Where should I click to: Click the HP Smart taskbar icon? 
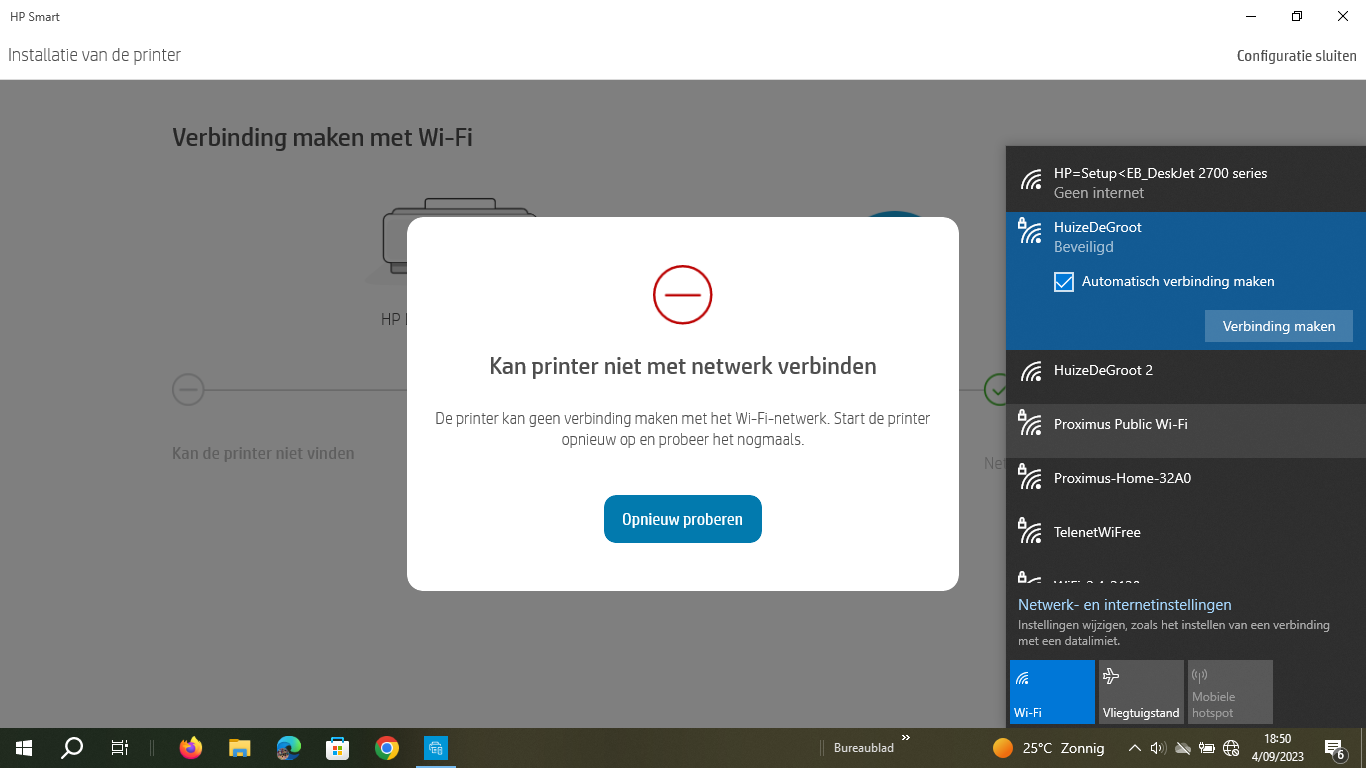click(x=436, y=748)
